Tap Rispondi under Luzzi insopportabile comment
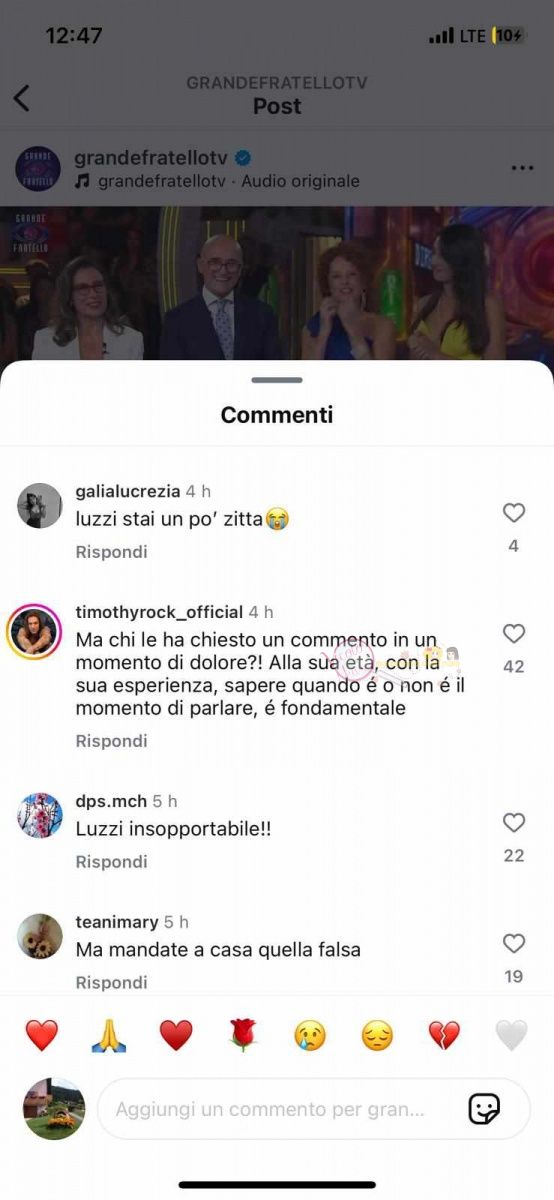This screenshot has width=554, height=1200. 111,862
